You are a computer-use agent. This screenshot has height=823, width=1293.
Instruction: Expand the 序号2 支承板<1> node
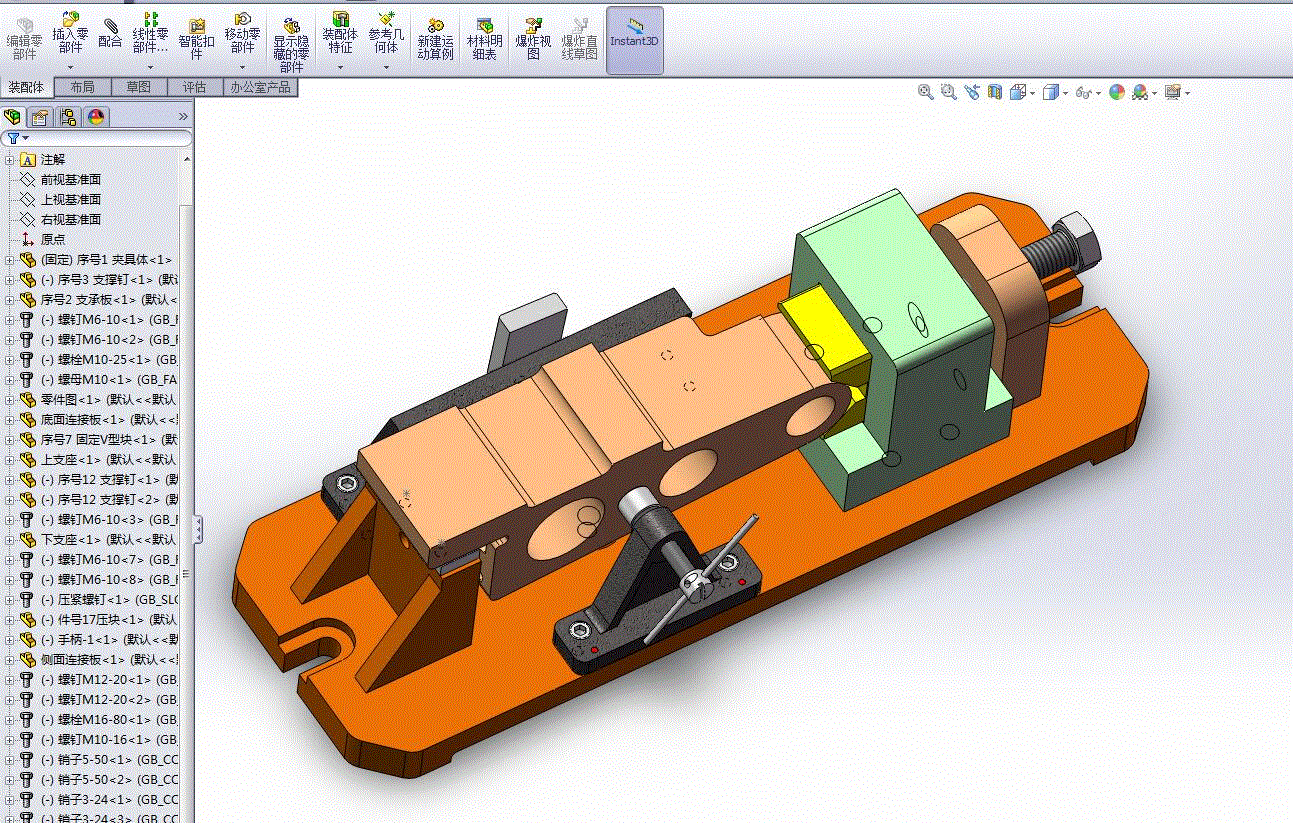coord(9,299)
